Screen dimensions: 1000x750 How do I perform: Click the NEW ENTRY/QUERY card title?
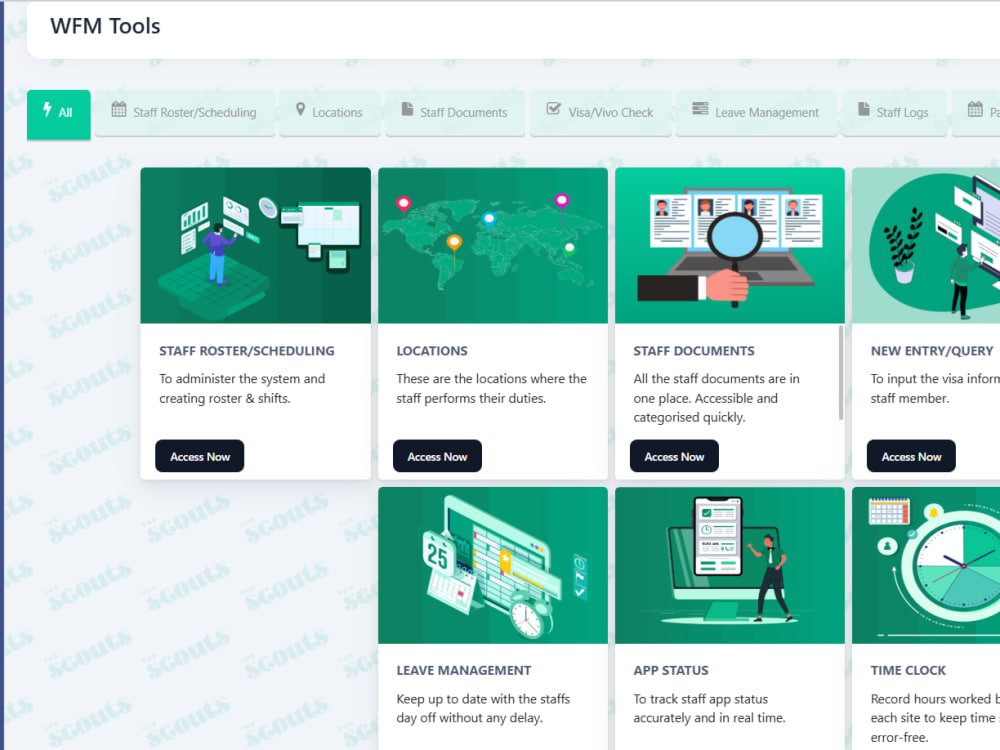point(932,351)
